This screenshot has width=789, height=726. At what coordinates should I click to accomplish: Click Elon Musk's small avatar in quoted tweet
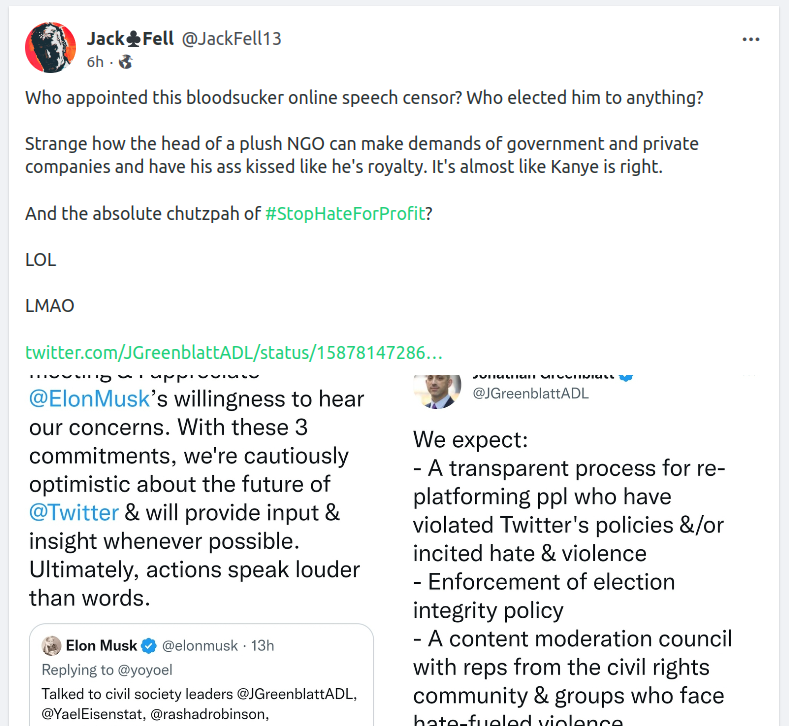click(x=52, y=646)
